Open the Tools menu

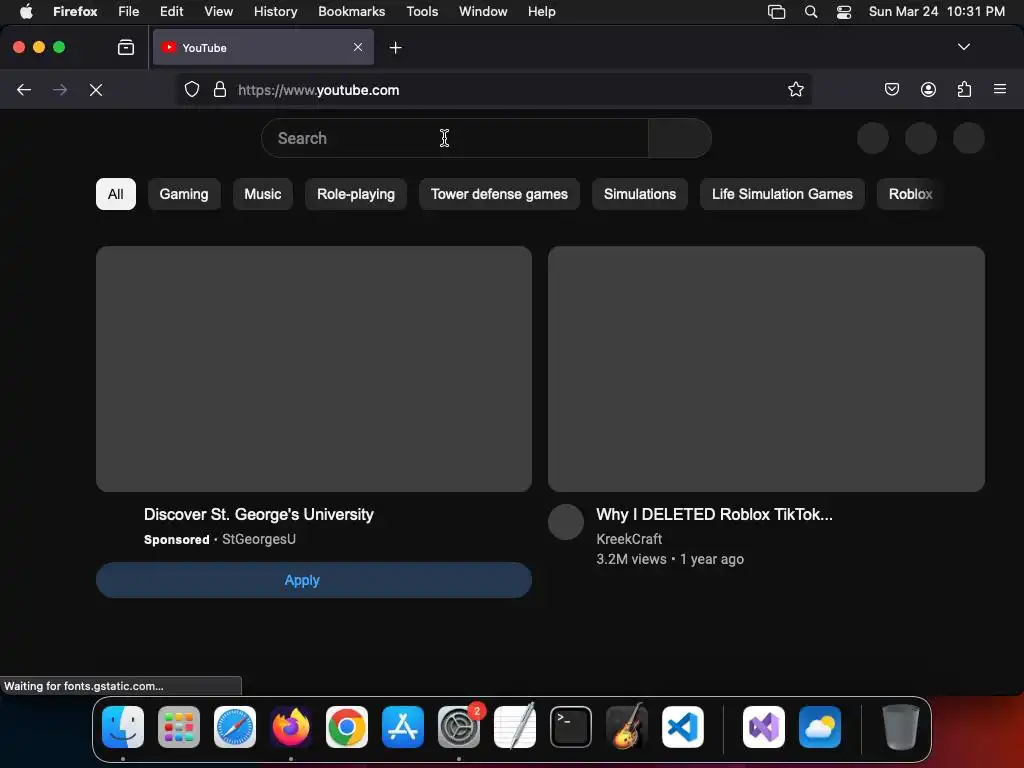click(x=422, y=11)
